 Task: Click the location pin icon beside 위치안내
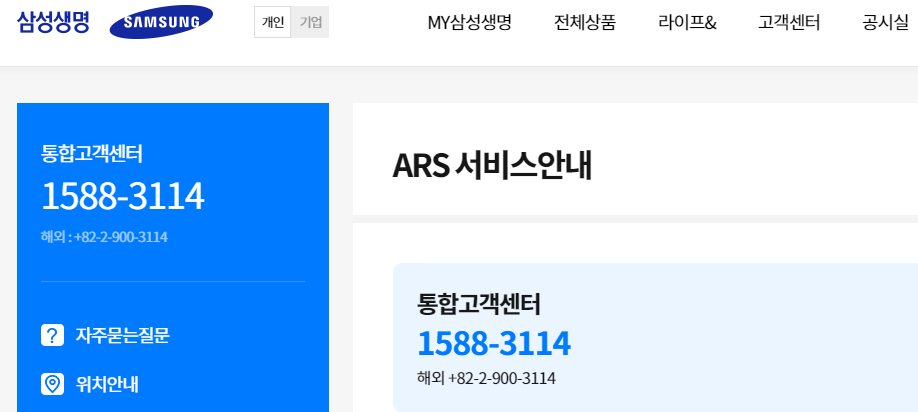point(52,384)
